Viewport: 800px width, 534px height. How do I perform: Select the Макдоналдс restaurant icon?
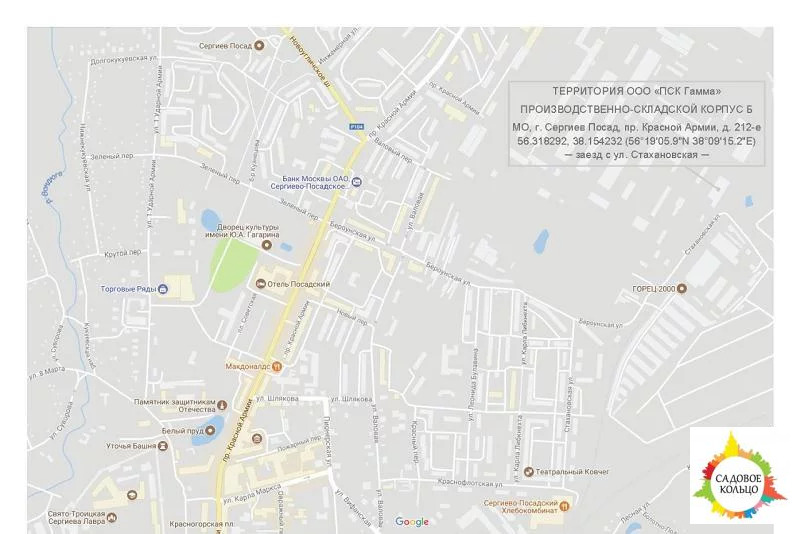click(277, 366)
